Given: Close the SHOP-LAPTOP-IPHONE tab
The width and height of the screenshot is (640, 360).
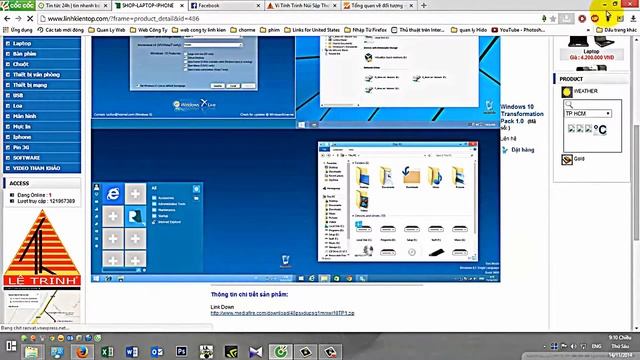Looking at the screenshot, I should click(182, 6).
